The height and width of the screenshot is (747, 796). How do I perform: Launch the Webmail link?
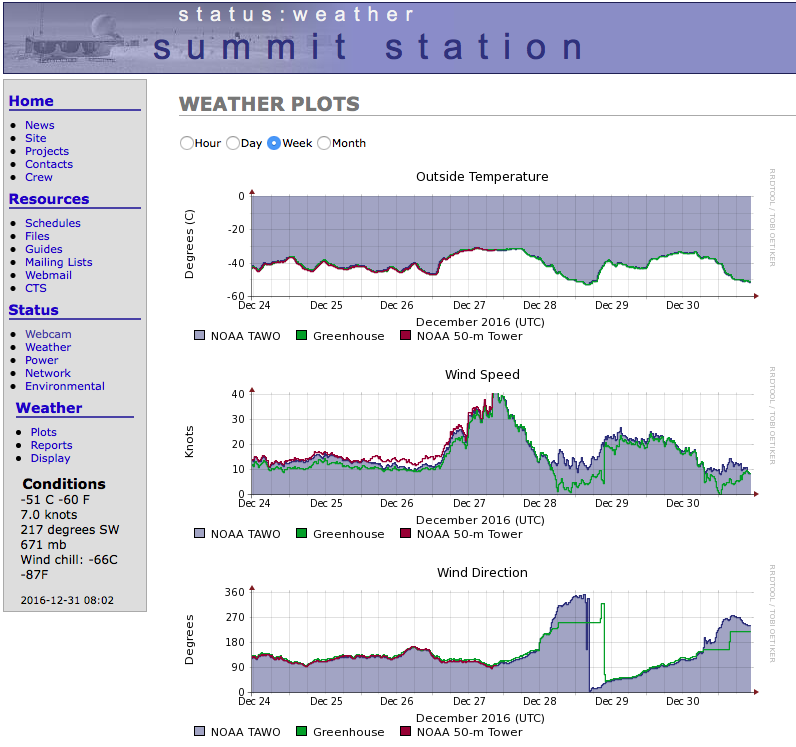[x=48, y=275]
